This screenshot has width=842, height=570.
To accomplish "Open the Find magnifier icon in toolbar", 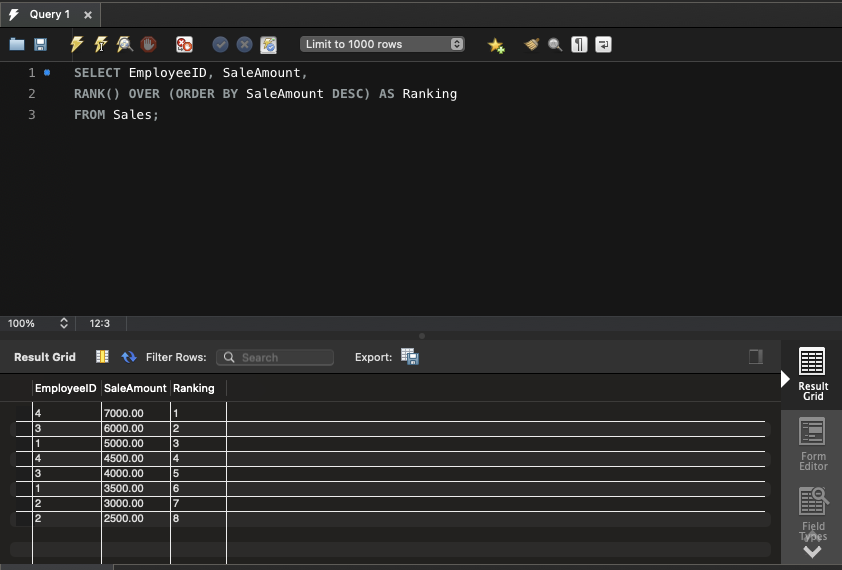I will (555, 44).
